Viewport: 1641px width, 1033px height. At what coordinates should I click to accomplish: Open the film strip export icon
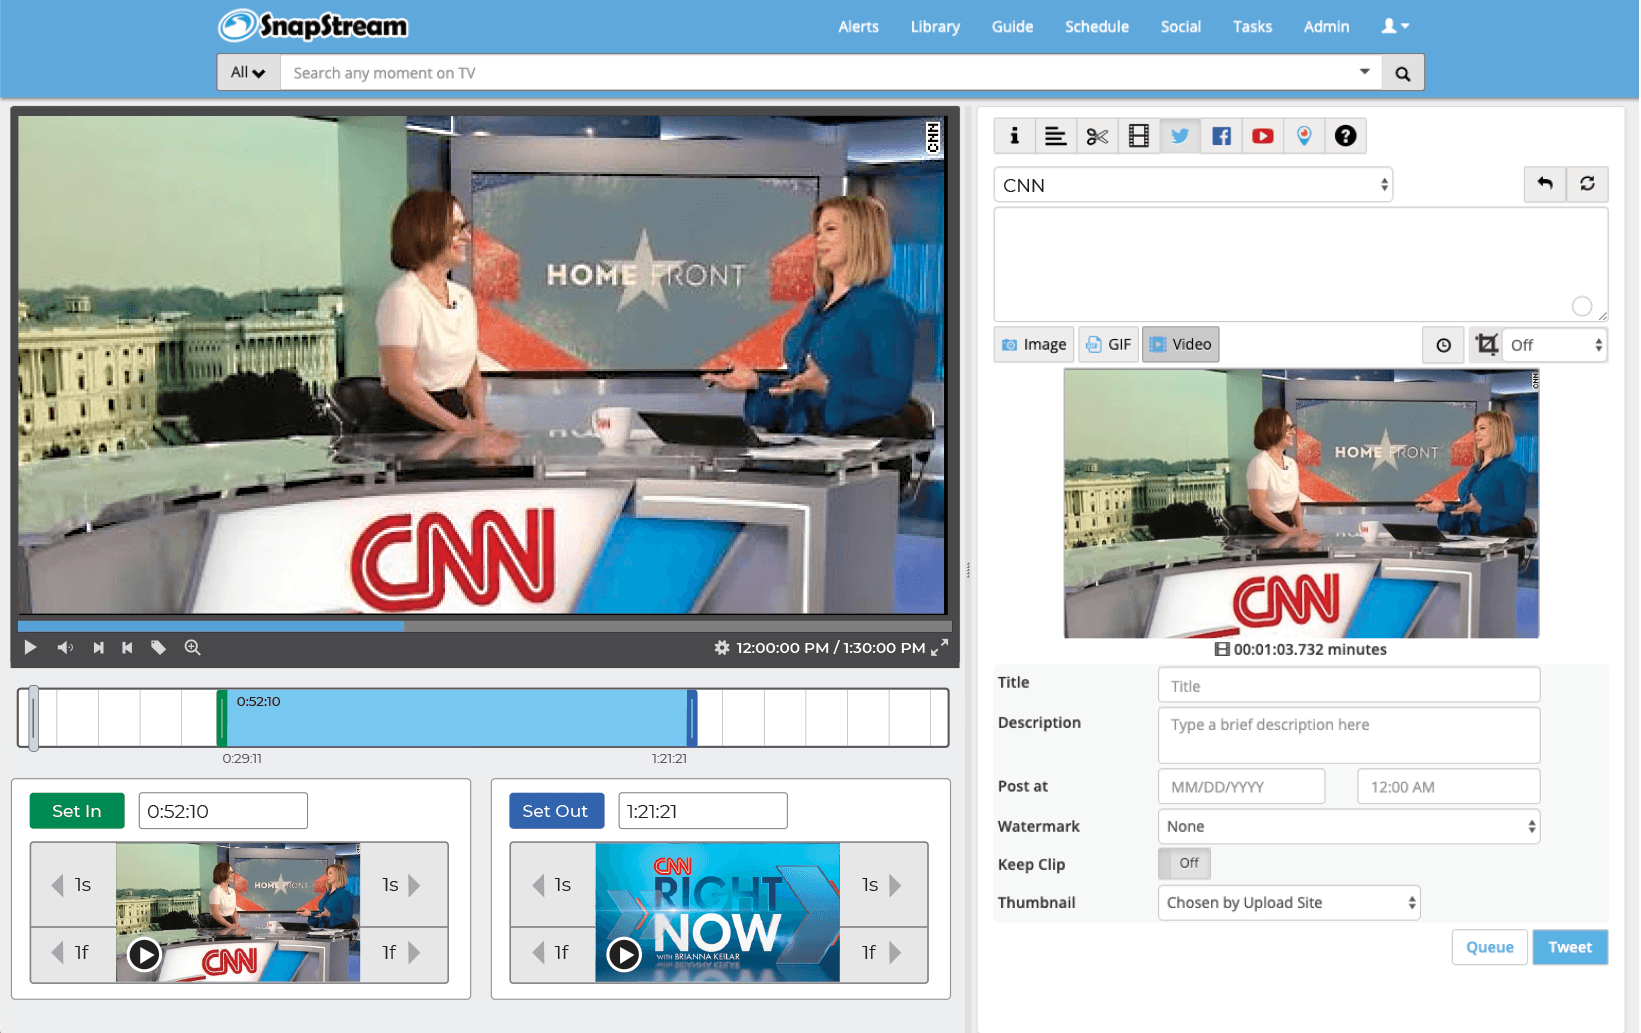click(1138, 136)
